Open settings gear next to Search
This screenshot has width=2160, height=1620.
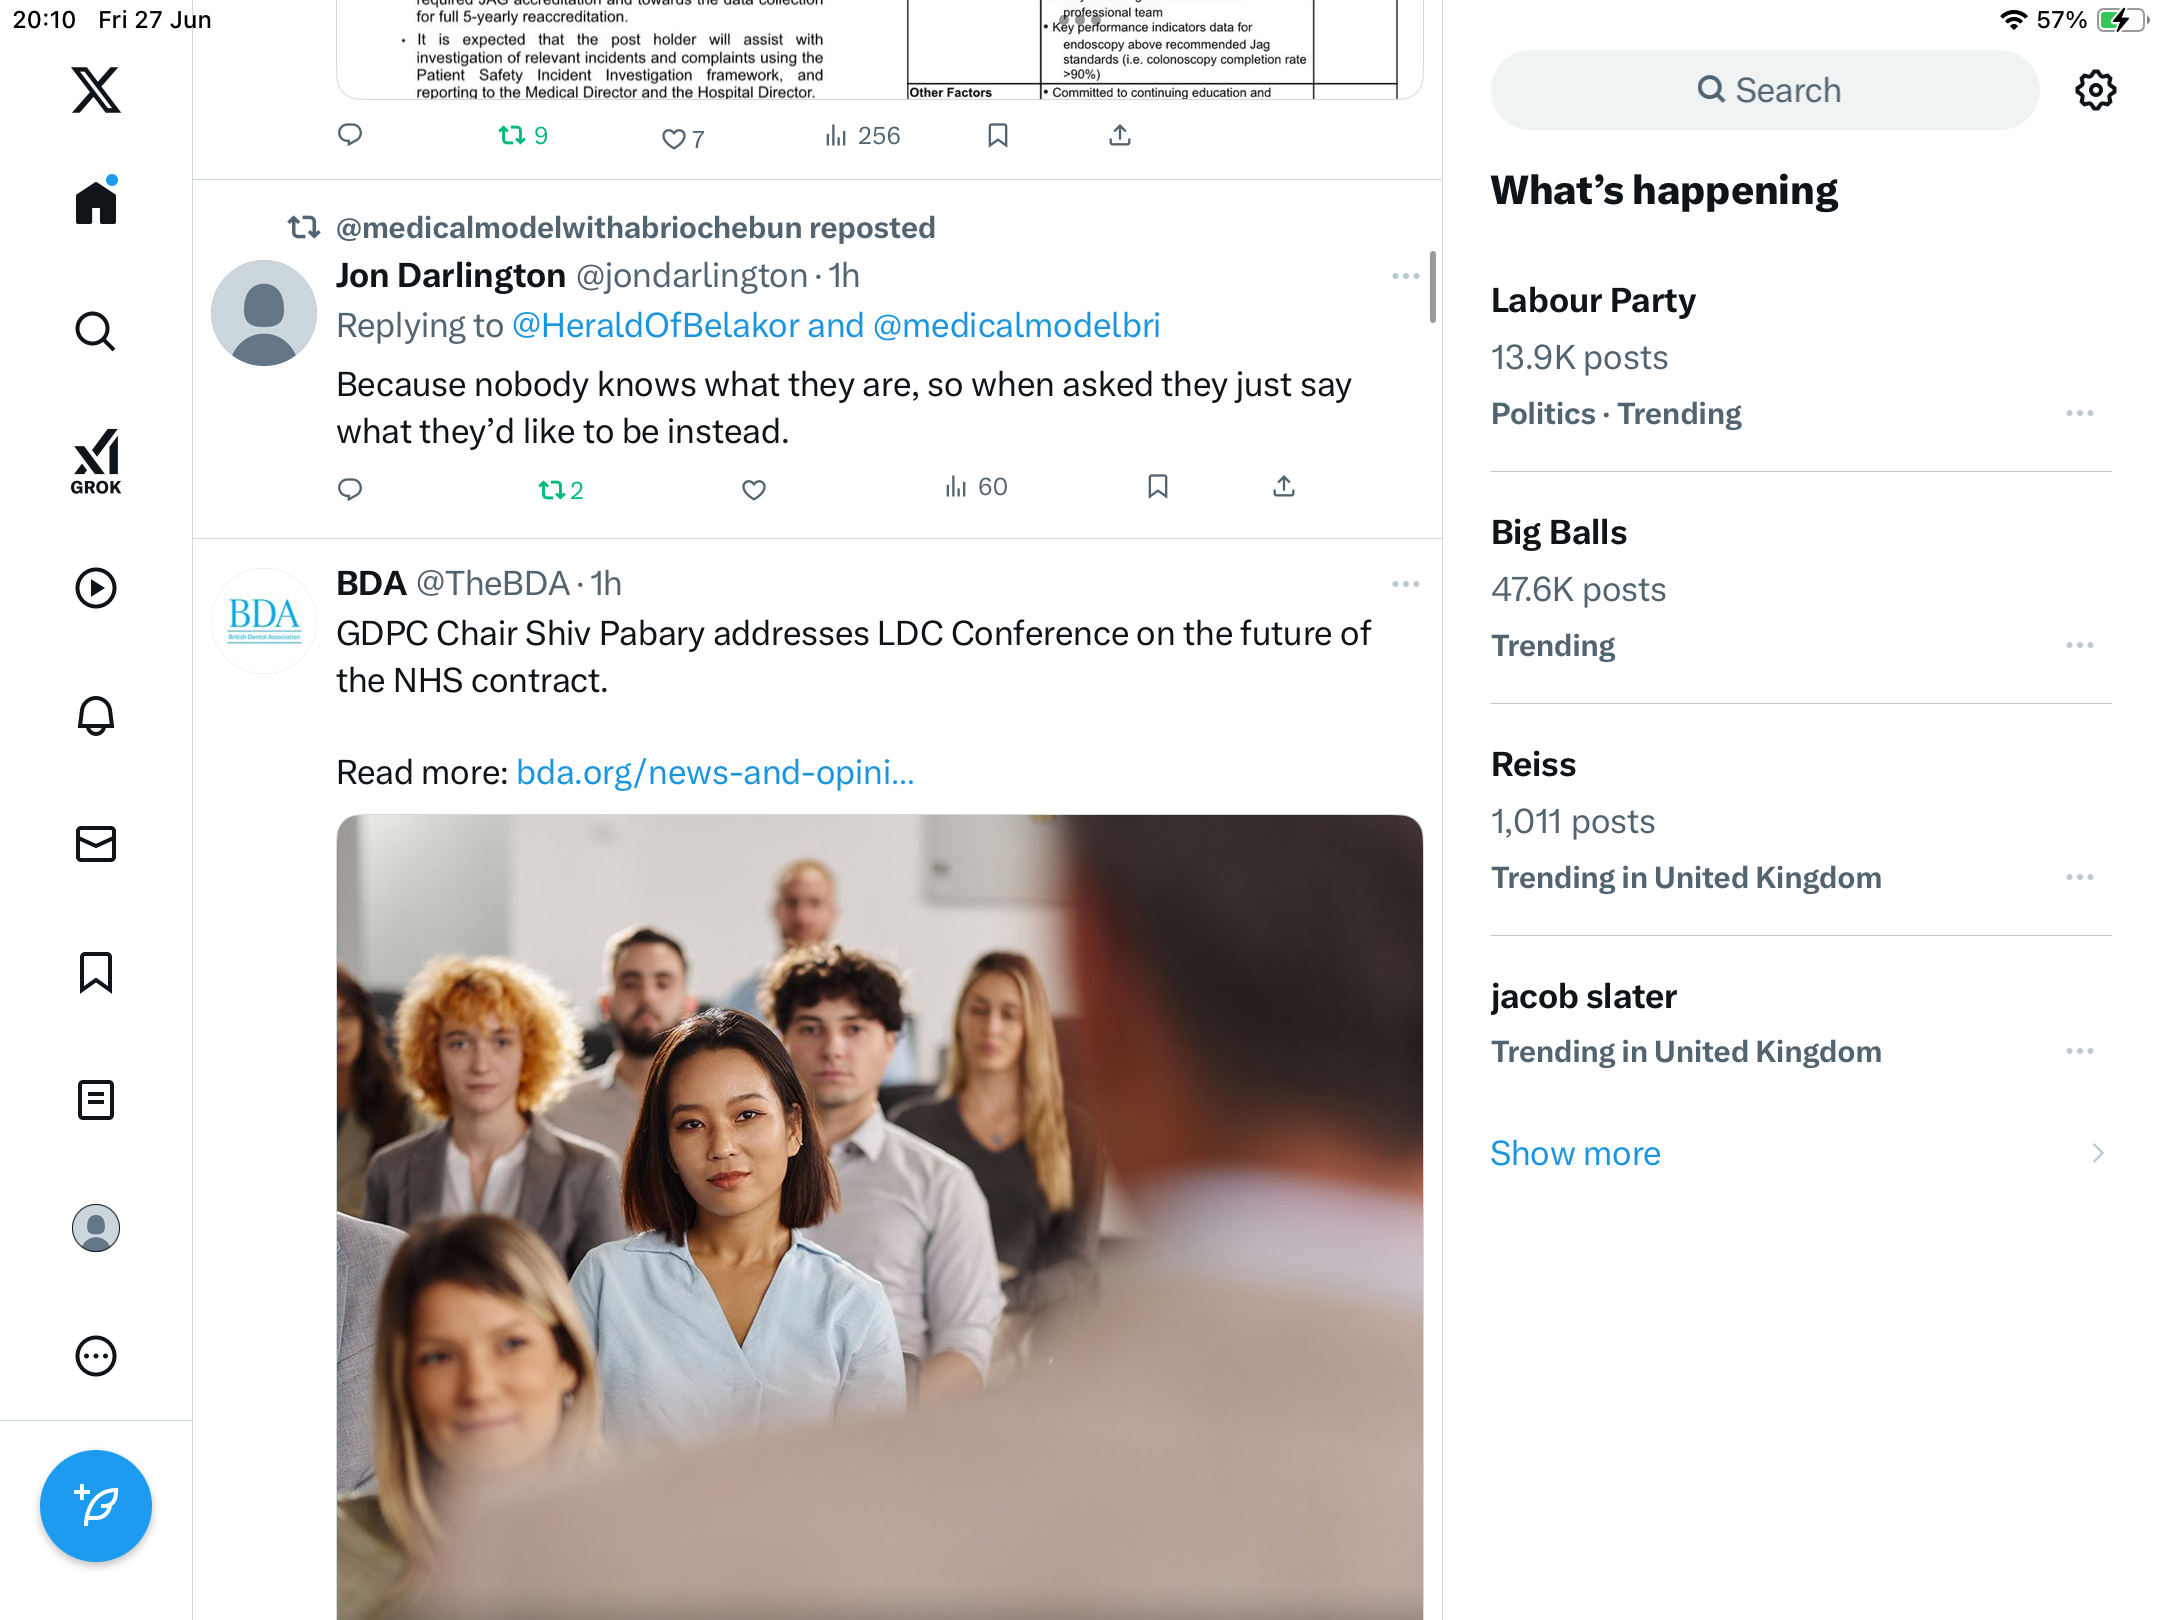point(2095,90)
